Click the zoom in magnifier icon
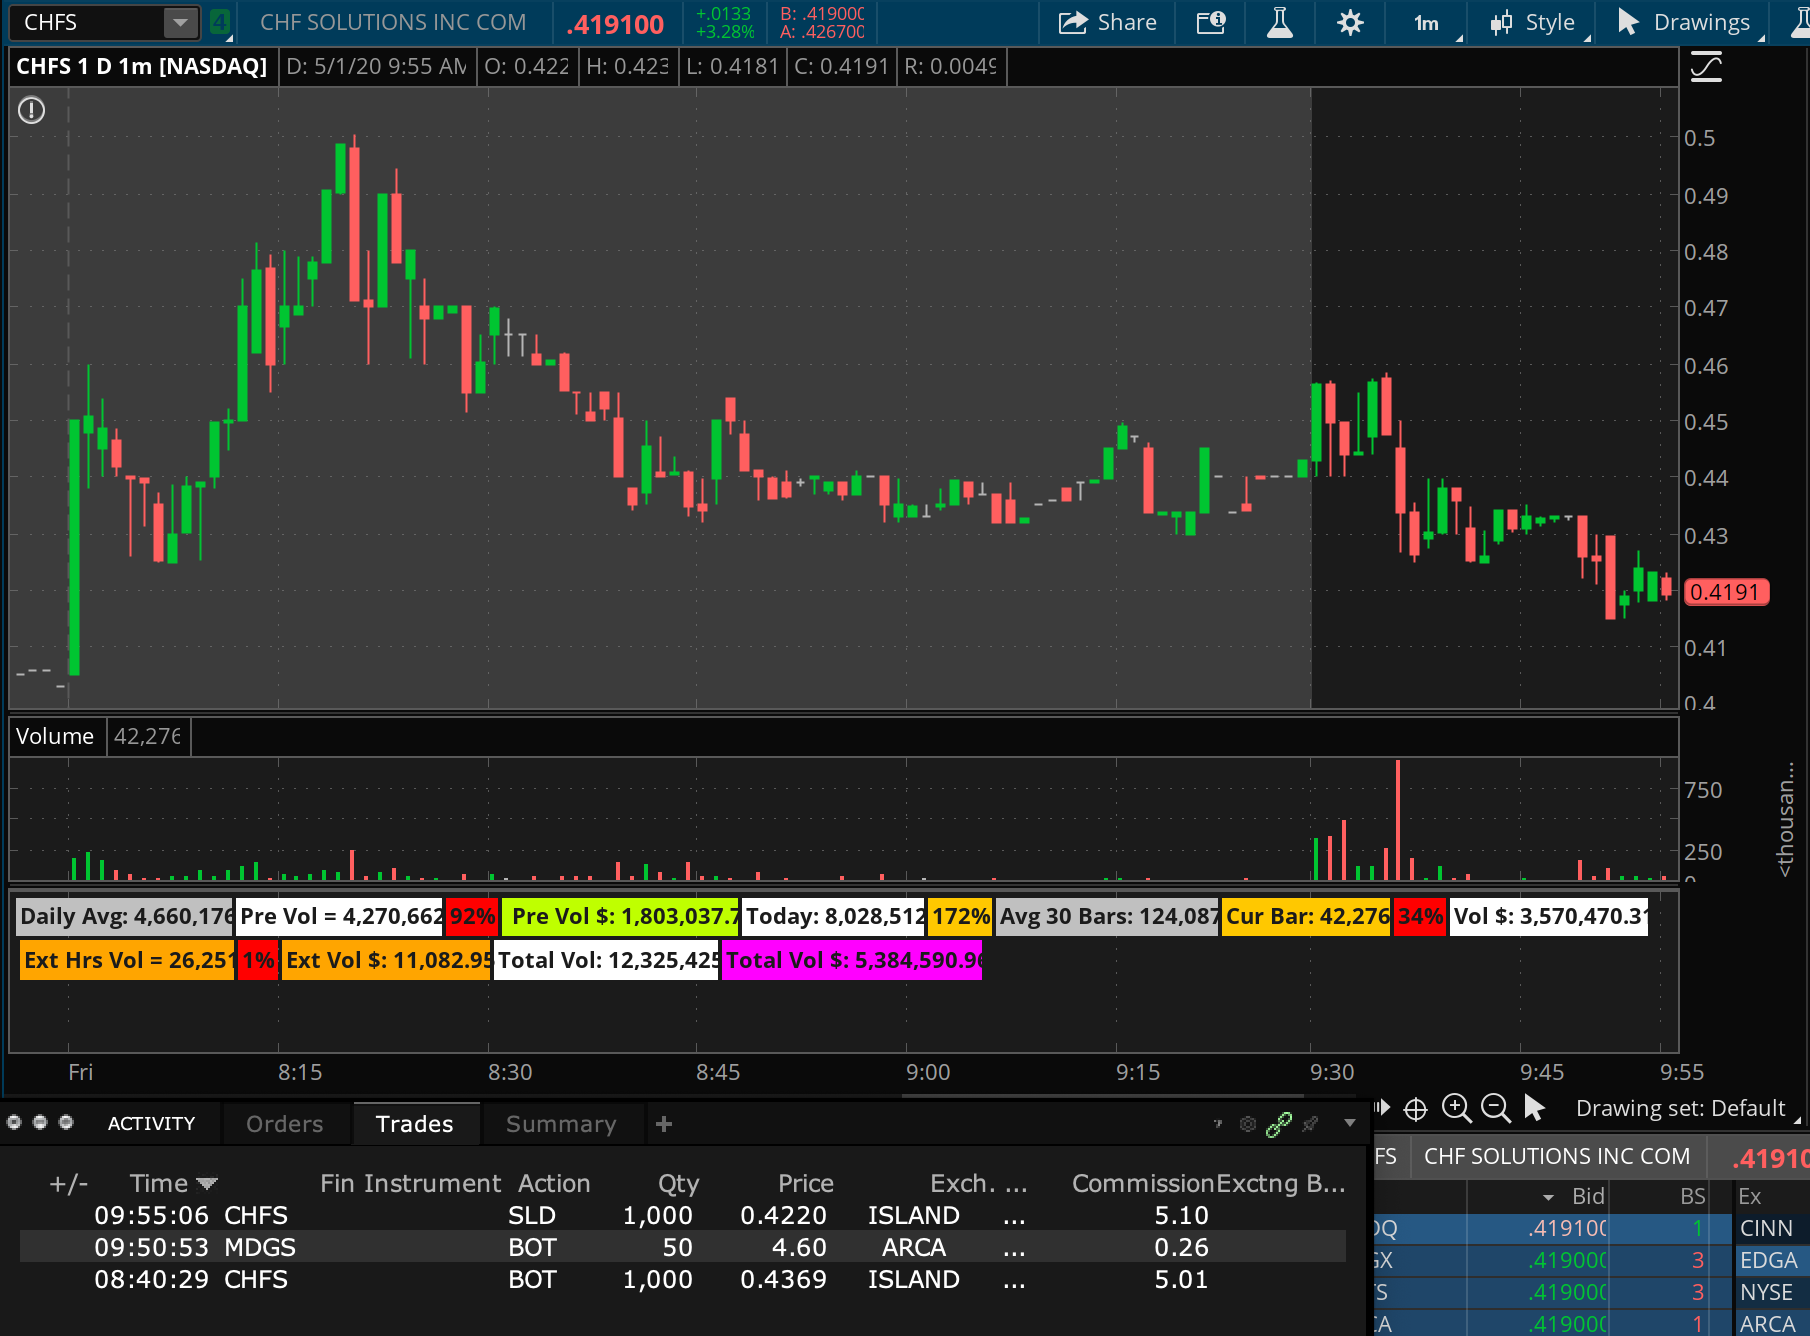 click(1456, 1108)
